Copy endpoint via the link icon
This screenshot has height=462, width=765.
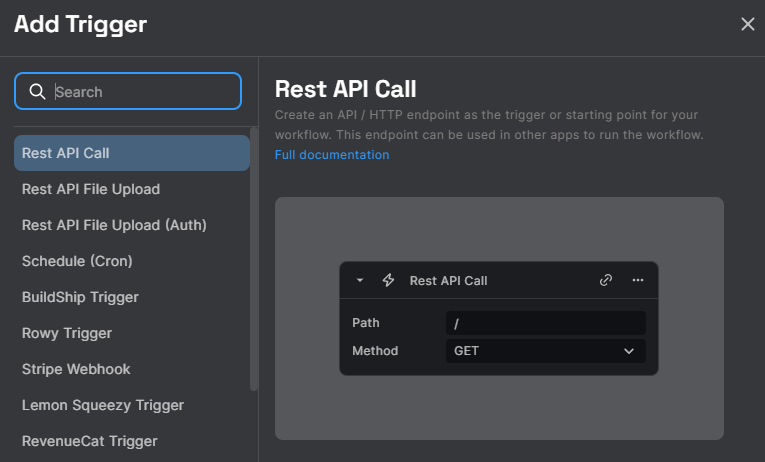[606, 280]
